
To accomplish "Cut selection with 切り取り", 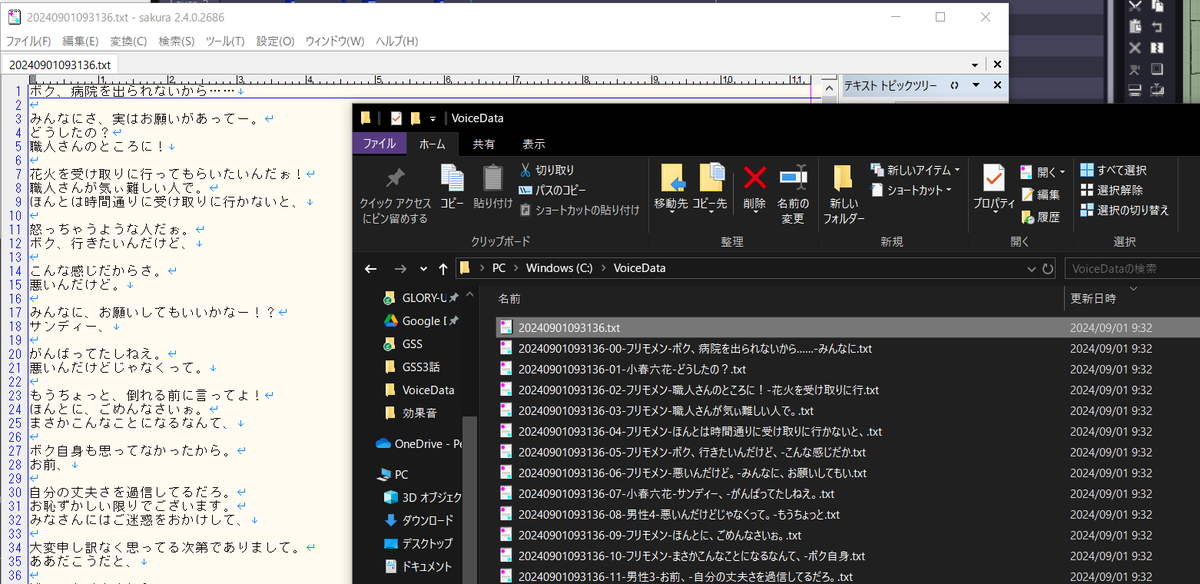I will click(x=547, y=170).
